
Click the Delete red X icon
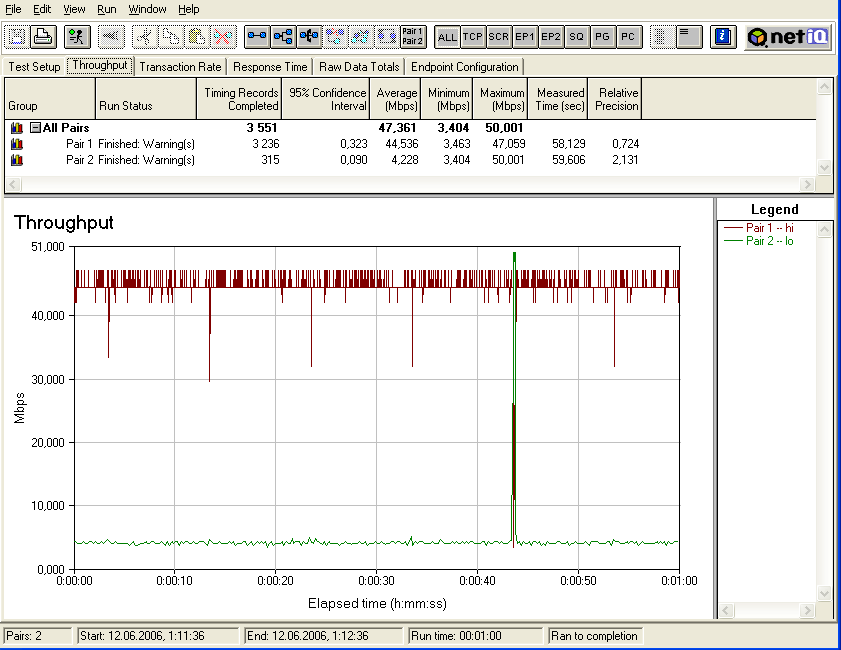(x=223, y=36)
